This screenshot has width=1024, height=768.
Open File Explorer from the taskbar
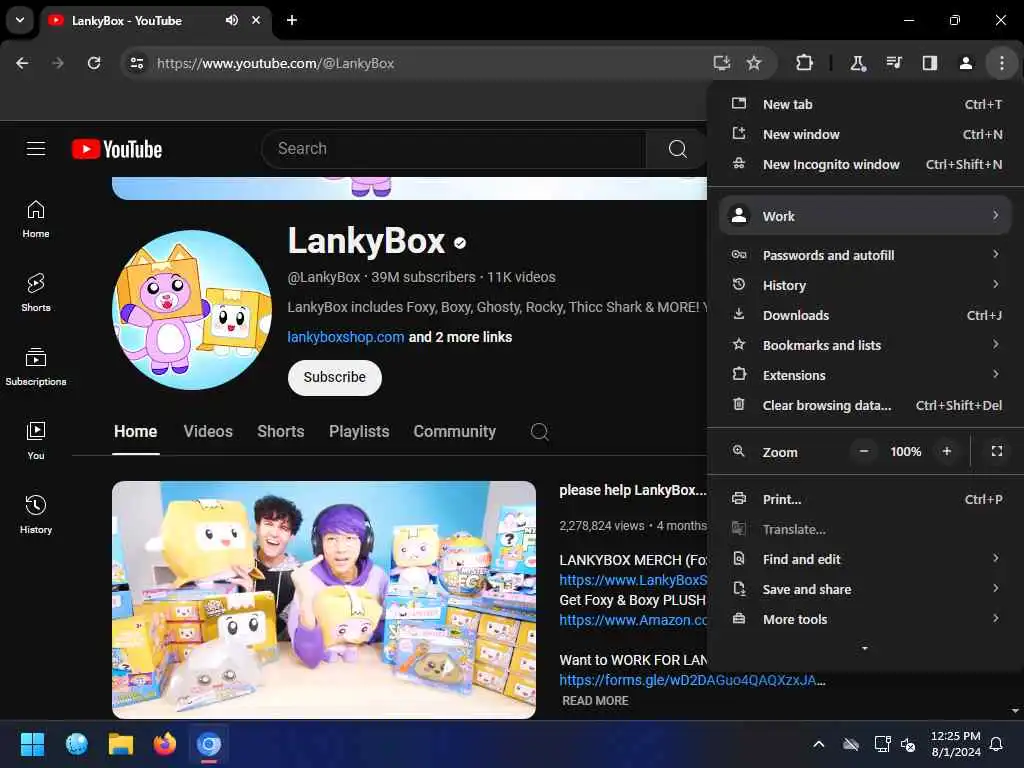(x=121, y=744)
